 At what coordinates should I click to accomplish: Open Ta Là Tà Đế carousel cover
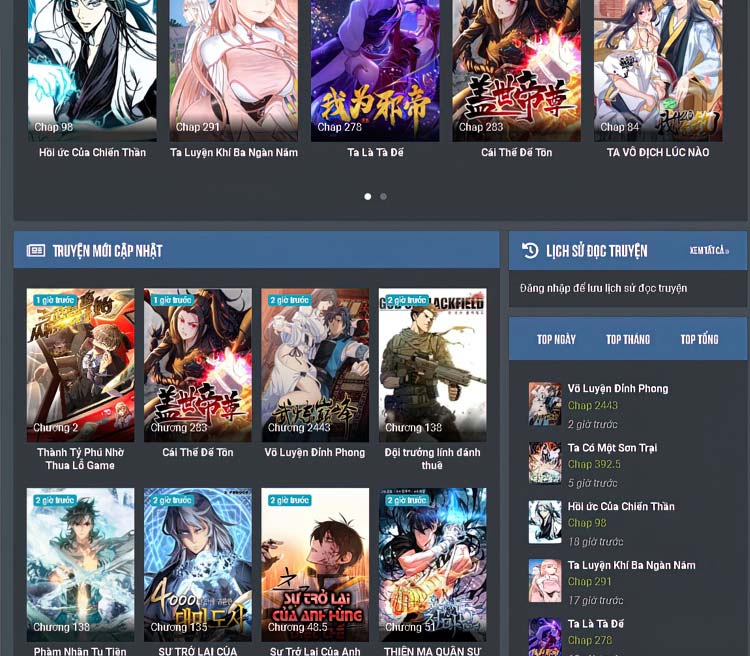point(375,71)
